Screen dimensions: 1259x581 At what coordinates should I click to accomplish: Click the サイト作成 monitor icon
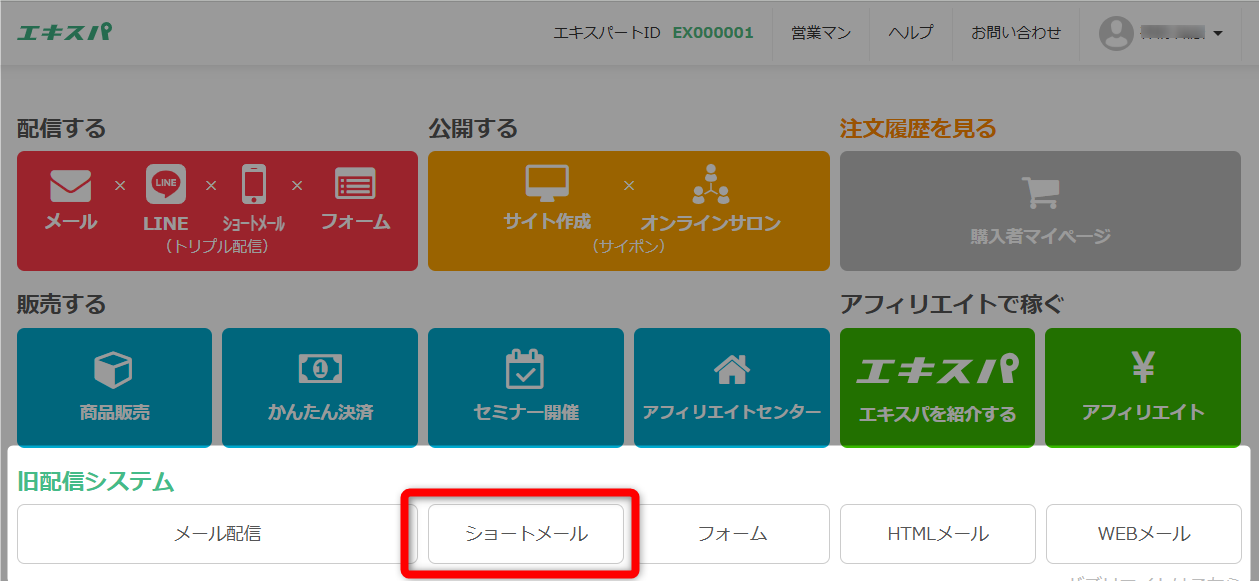tap(547, 184)
